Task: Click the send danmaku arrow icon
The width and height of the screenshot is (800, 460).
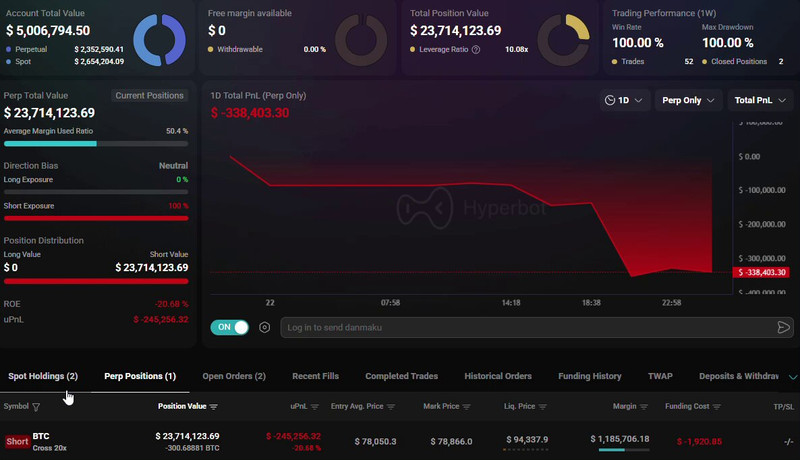Action: 783,327
